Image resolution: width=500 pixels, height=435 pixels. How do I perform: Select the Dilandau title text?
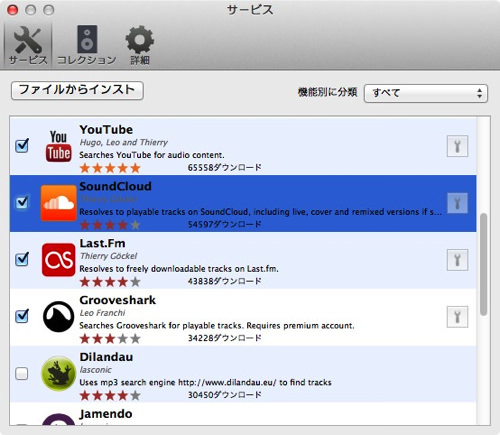[106, 357]
